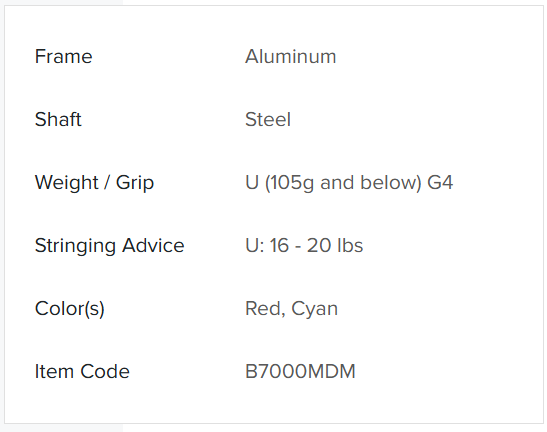Click the Frame label
The width and height of the screenshot is (547, 432).
pyautogui.click(x=63, y=57)
